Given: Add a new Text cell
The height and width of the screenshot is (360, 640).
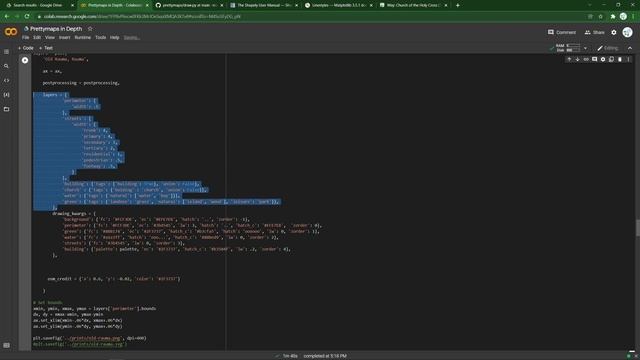Looking at the screenshot, I should [x=46, y=48].
